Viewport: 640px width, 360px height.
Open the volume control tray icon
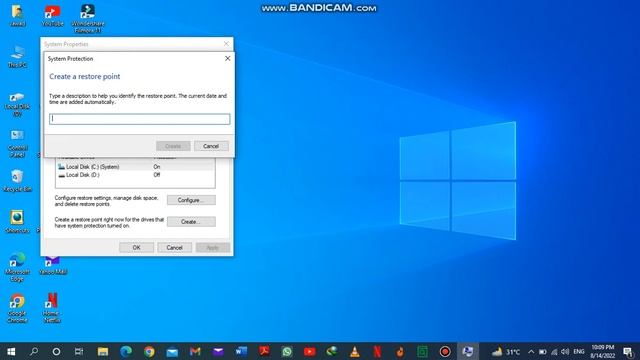[x=565, y=351]
